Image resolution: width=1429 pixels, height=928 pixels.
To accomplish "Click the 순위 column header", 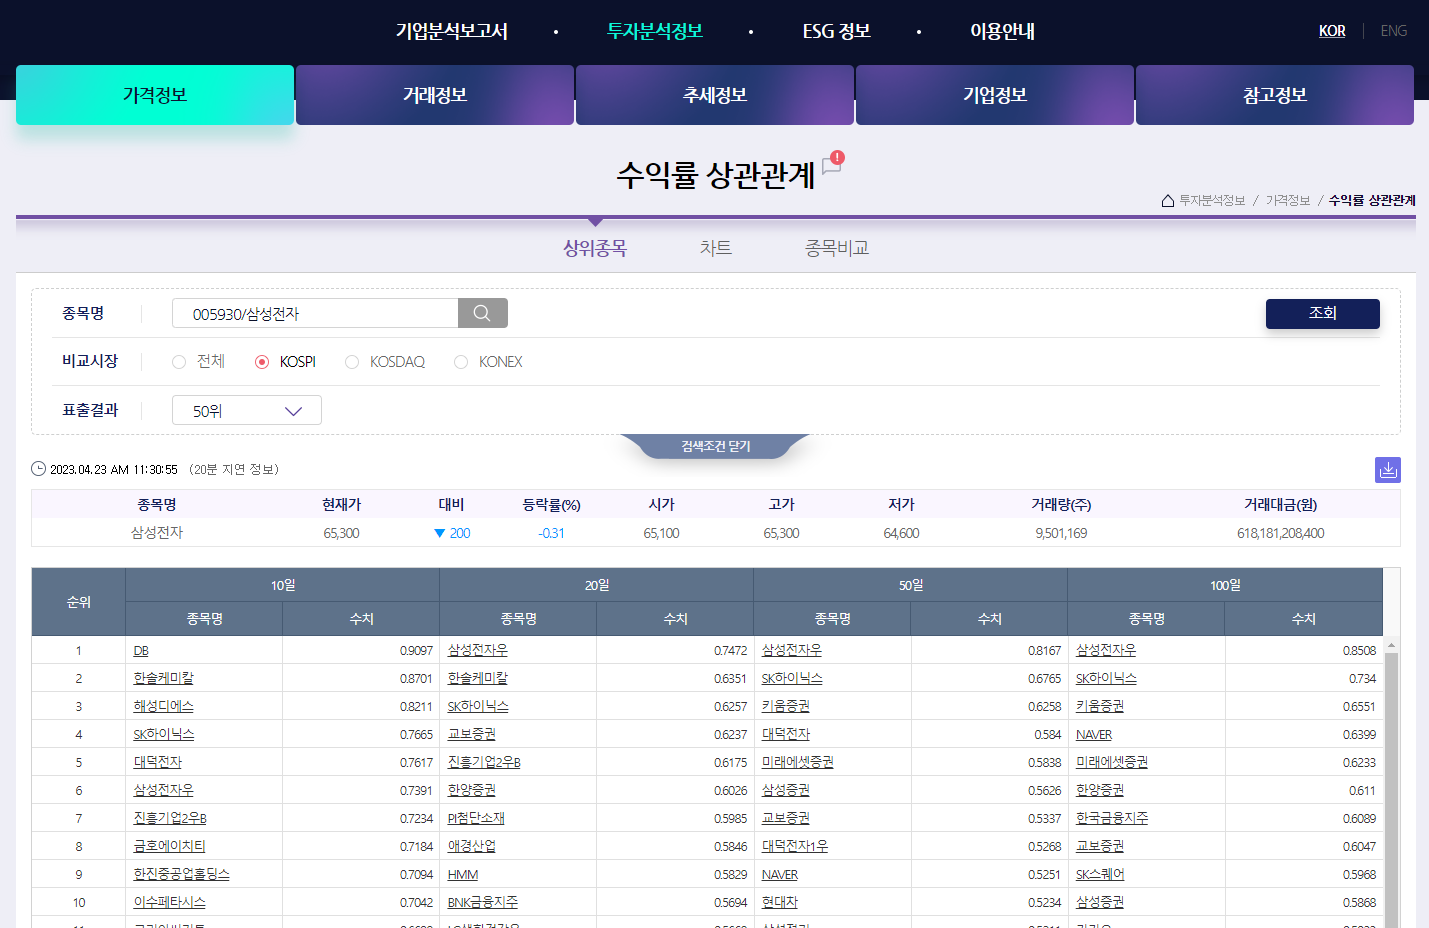I will click(x=79, y=602).
